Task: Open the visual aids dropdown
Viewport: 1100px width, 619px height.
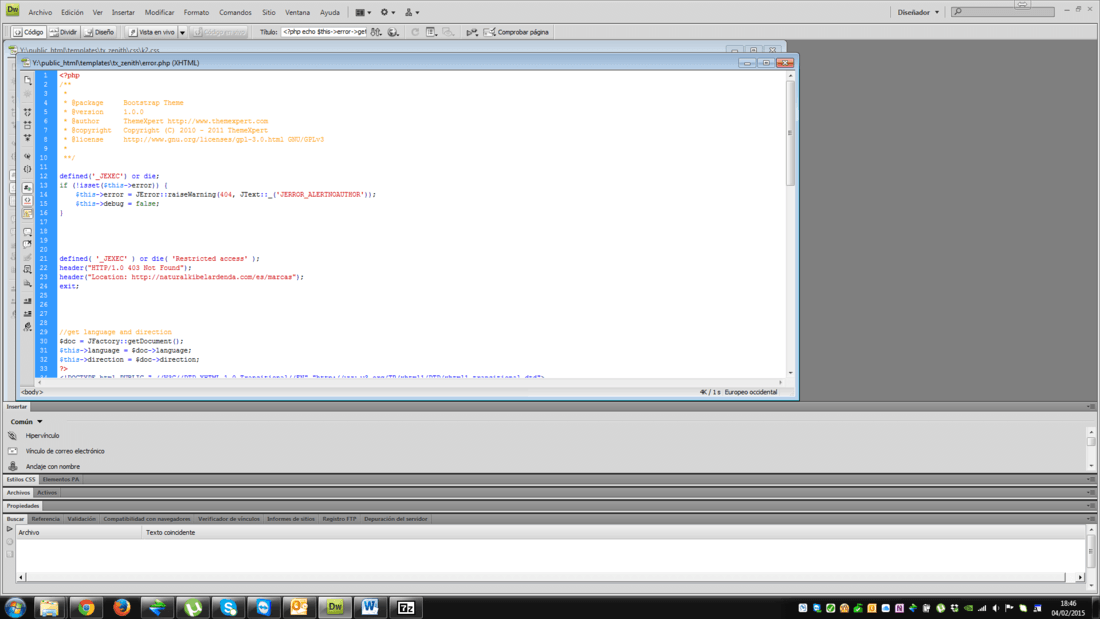Action: (x=448, y=32)
